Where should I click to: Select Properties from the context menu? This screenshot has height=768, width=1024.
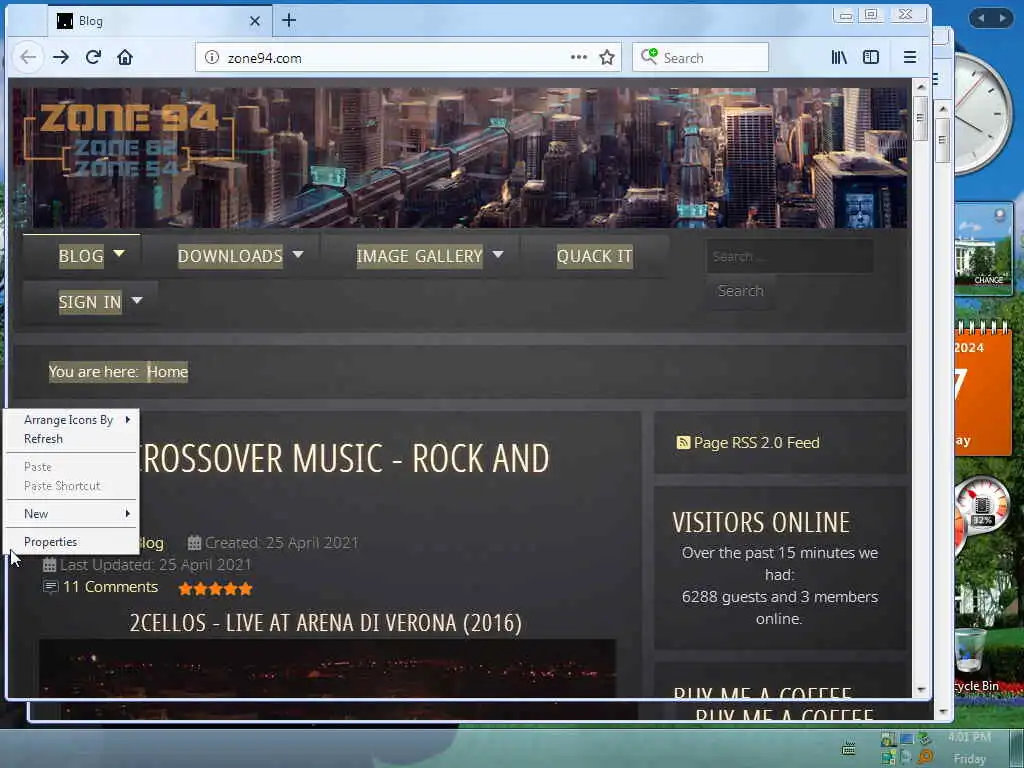pyautogui.click(x=71, y=542)
